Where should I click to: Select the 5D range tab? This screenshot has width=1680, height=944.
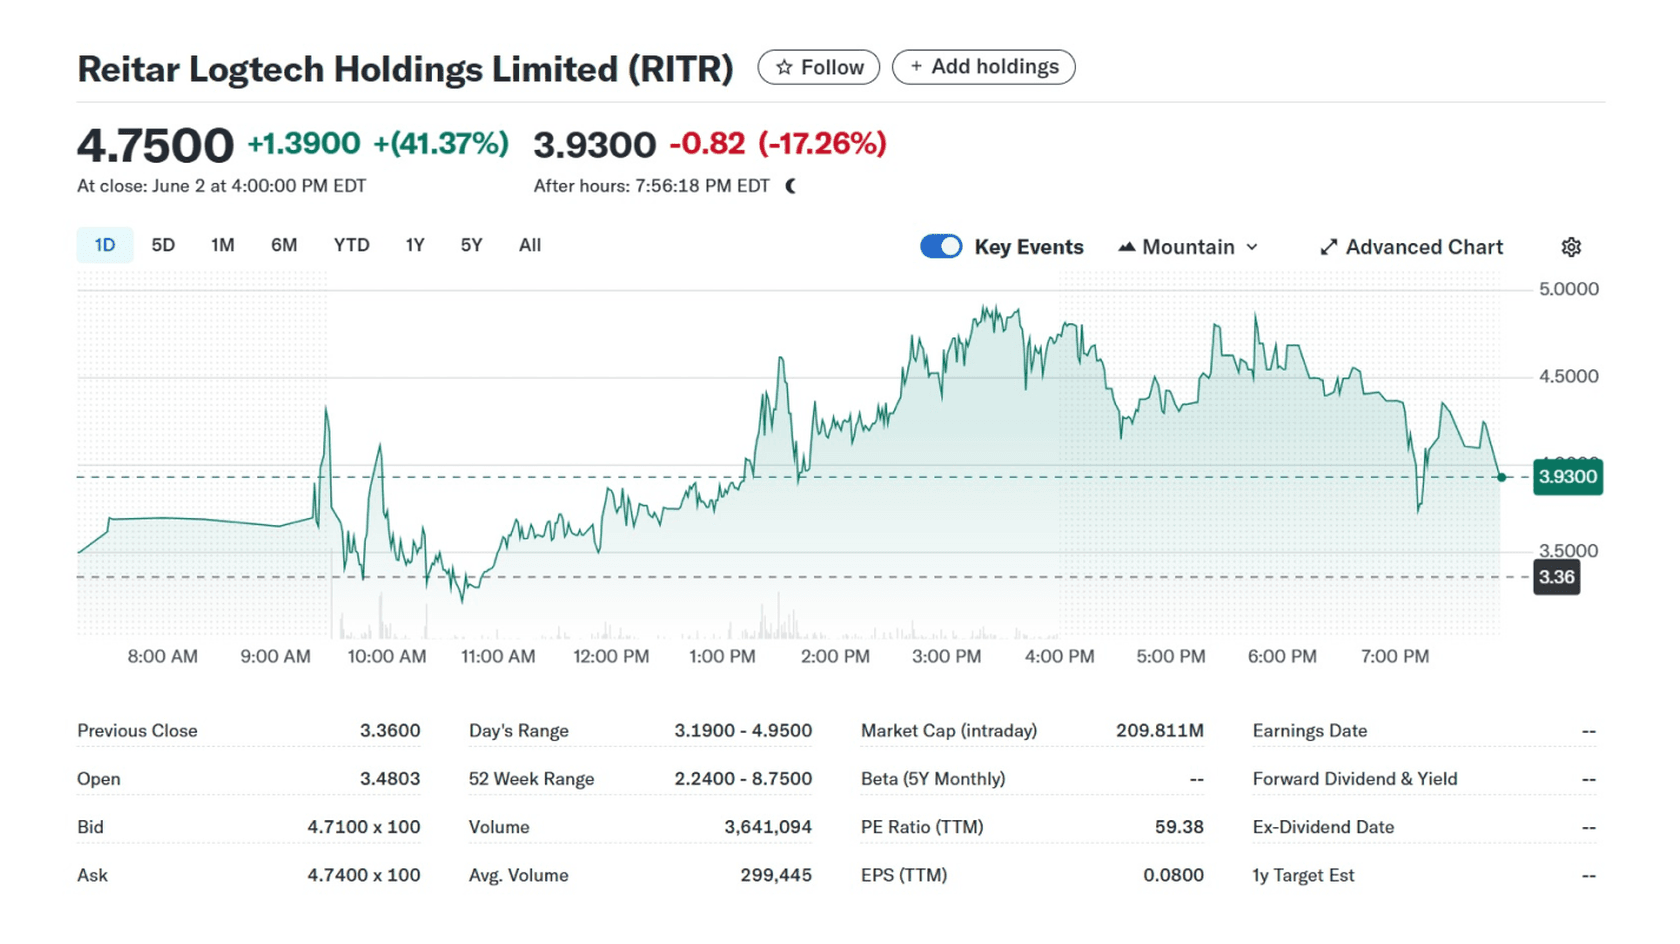pos(163,245)
